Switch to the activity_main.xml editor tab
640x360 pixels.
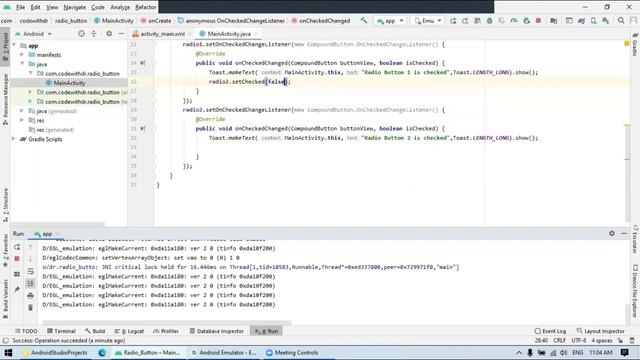[162, 34]
